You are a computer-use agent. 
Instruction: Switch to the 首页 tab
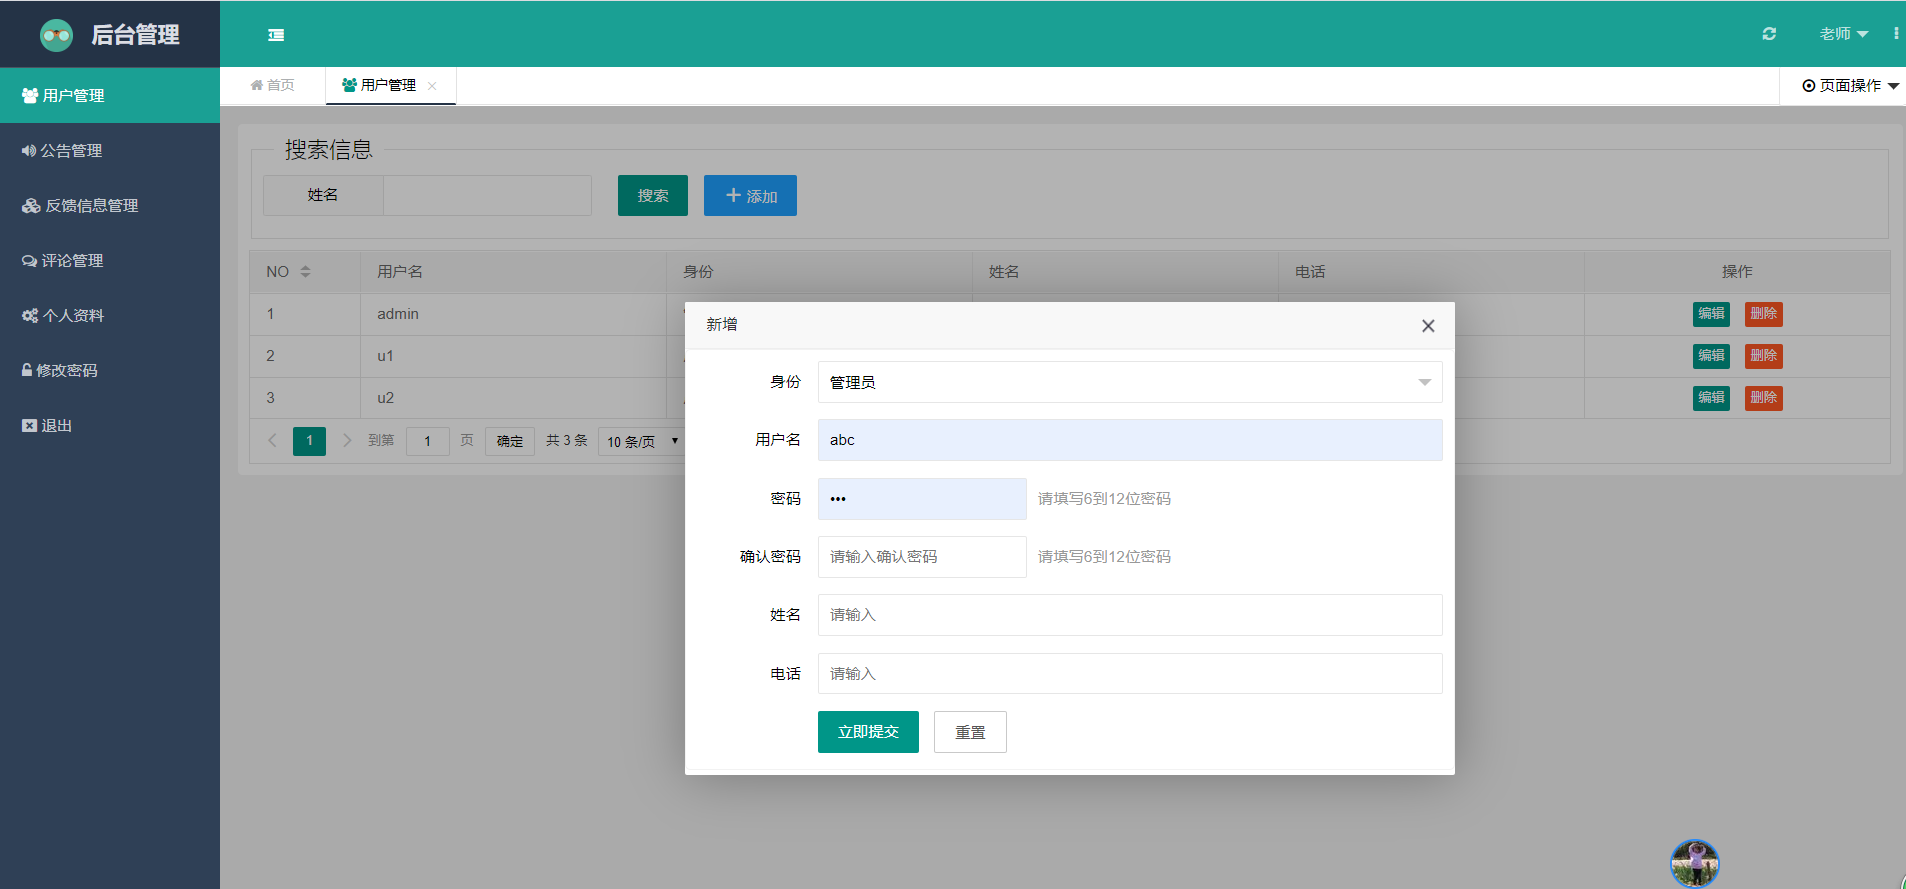[x=272, y=85]
